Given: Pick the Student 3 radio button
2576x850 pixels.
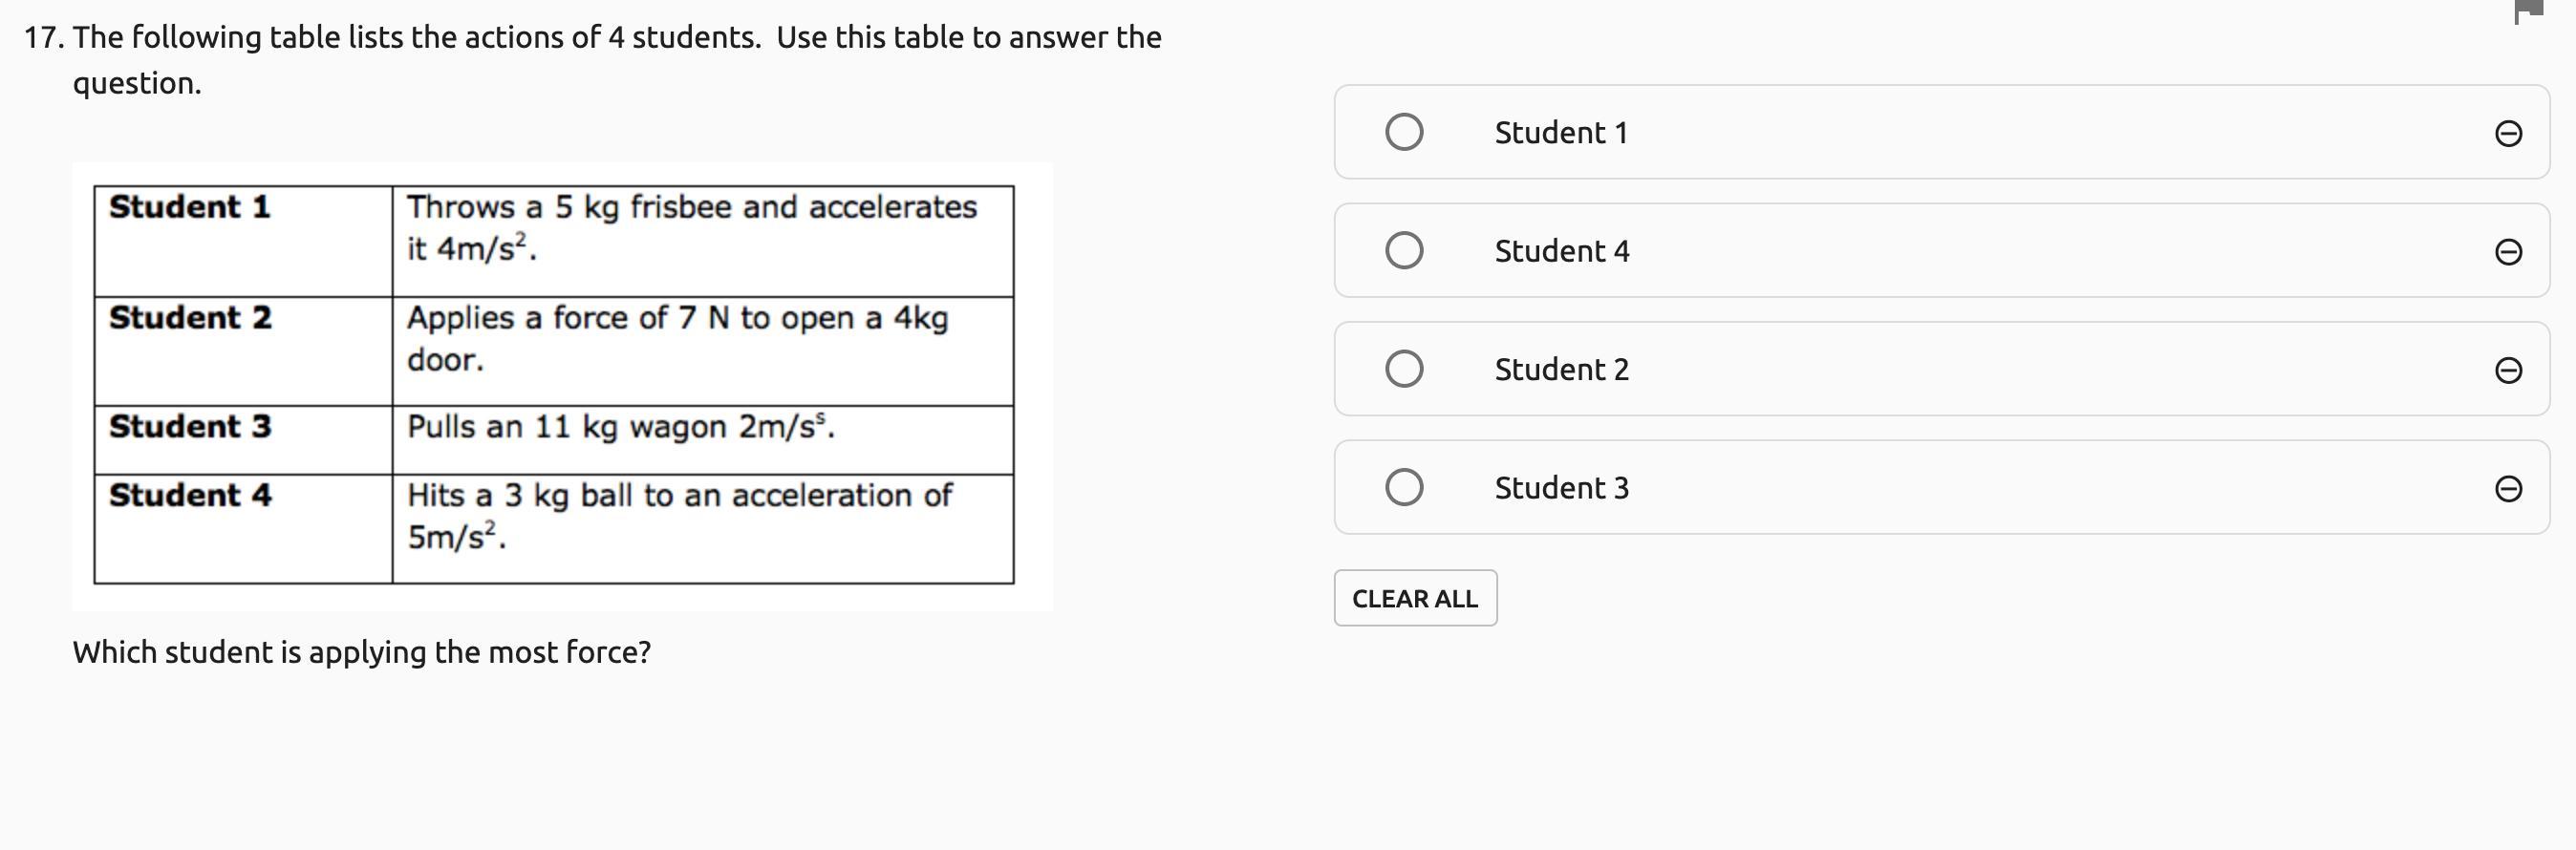Looking at the screenshot, I should point(1404,487).
